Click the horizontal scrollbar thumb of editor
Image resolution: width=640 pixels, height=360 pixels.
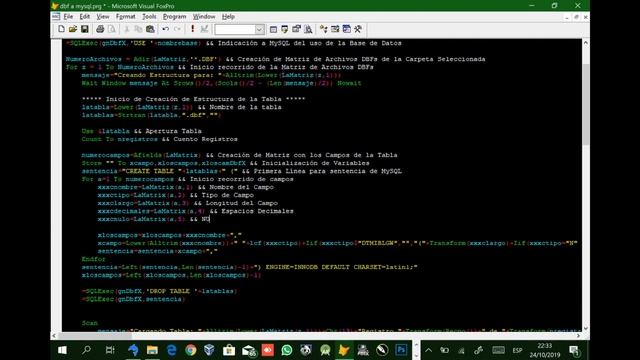point(95,336)
